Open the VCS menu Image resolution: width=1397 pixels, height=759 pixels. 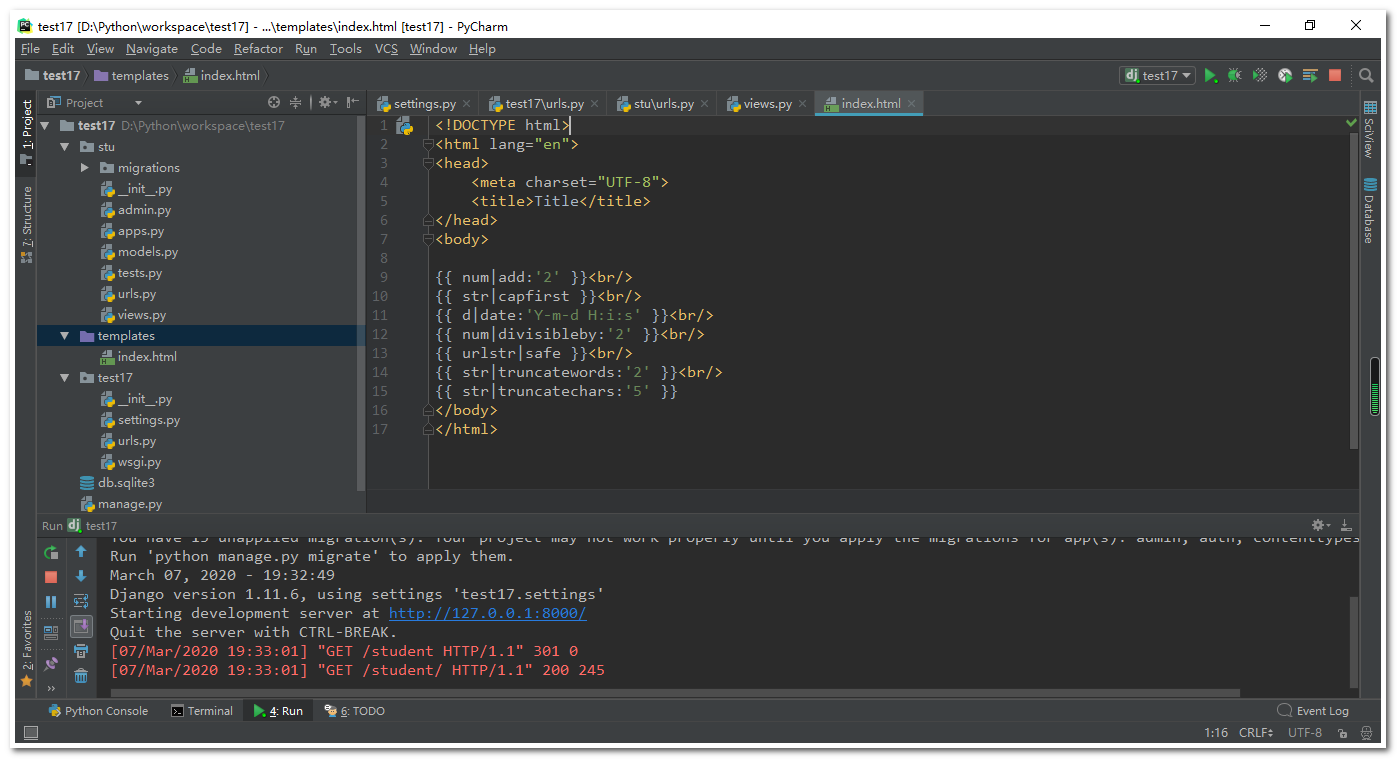(x=386, y=48)
